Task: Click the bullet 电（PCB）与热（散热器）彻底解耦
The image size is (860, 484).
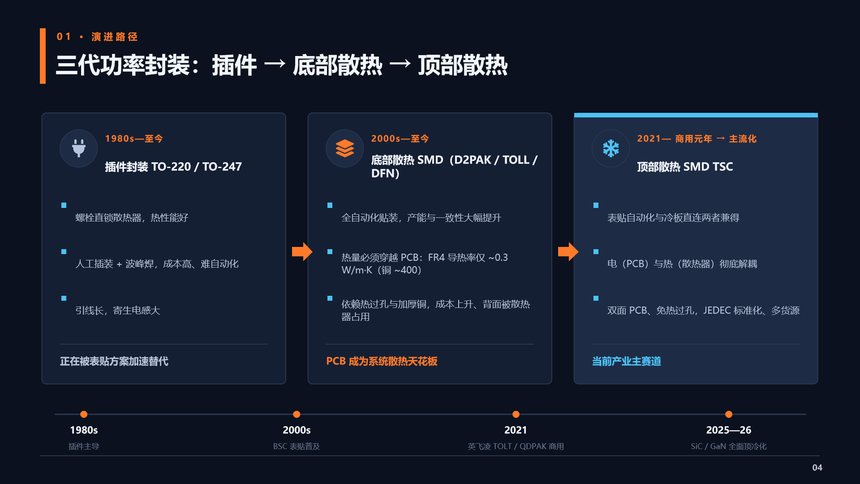Action: point(682,264)
